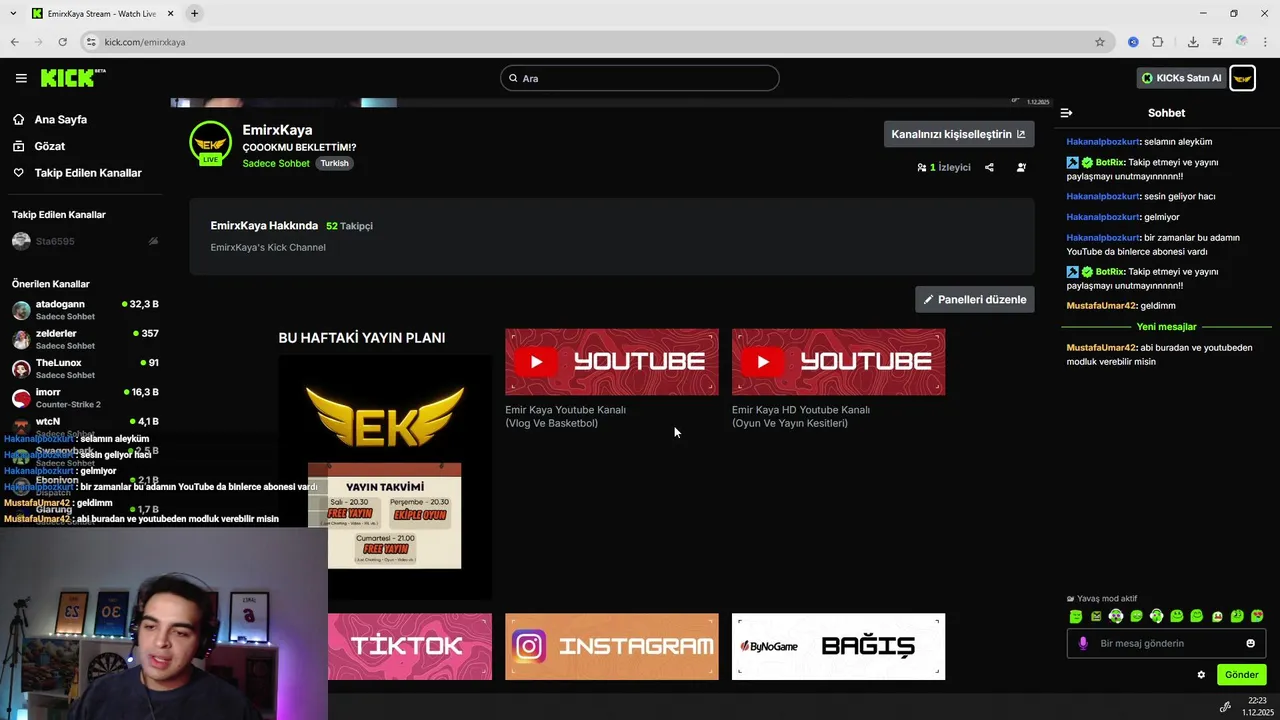Click the purple microphone icon in chat
Screen dimensions: 1280x720
click(x=1083, y=643)
